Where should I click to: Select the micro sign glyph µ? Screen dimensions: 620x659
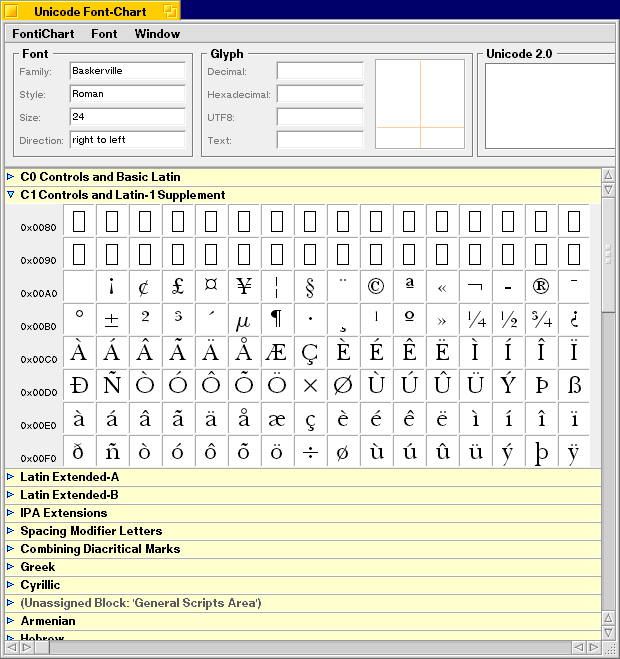[244, 319]
